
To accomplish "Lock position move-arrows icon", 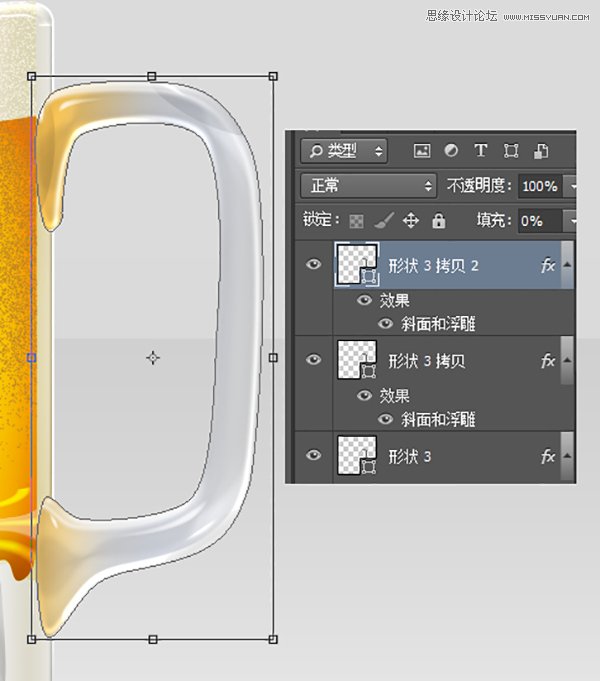I will pyautogui.click(x=411, y=221).
